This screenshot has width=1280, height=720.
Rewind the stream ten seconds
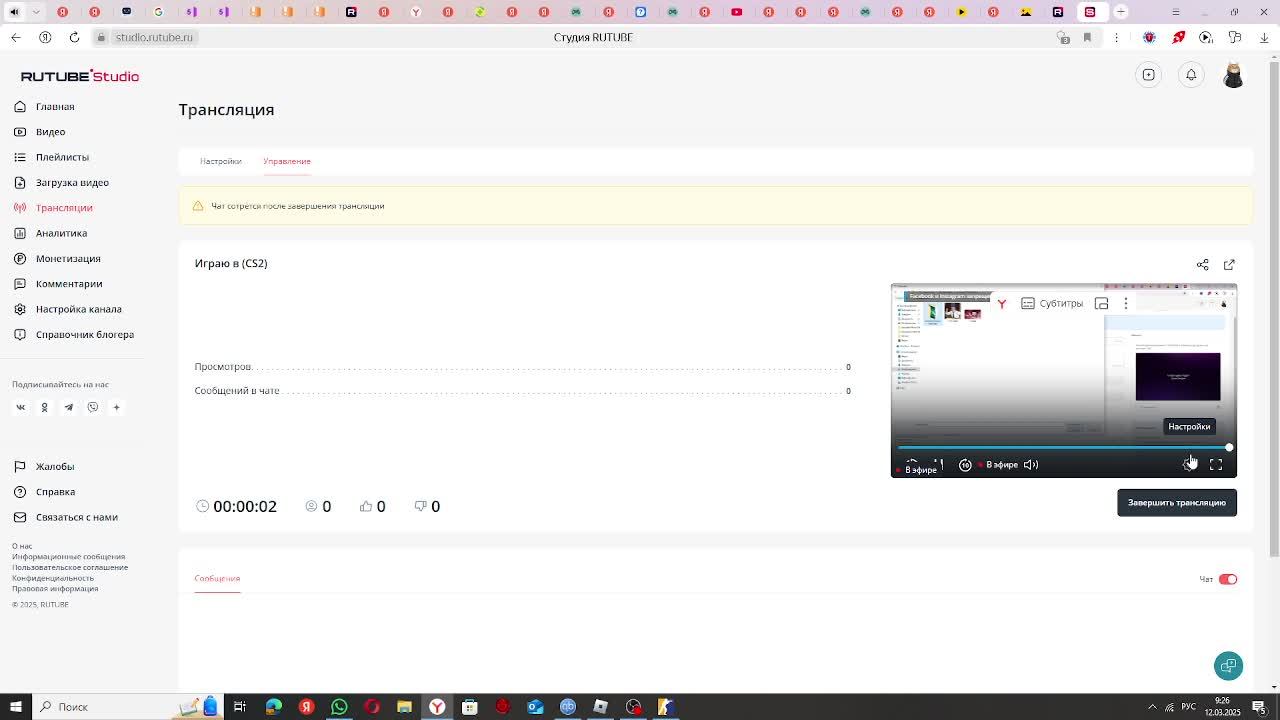(965, 464)
